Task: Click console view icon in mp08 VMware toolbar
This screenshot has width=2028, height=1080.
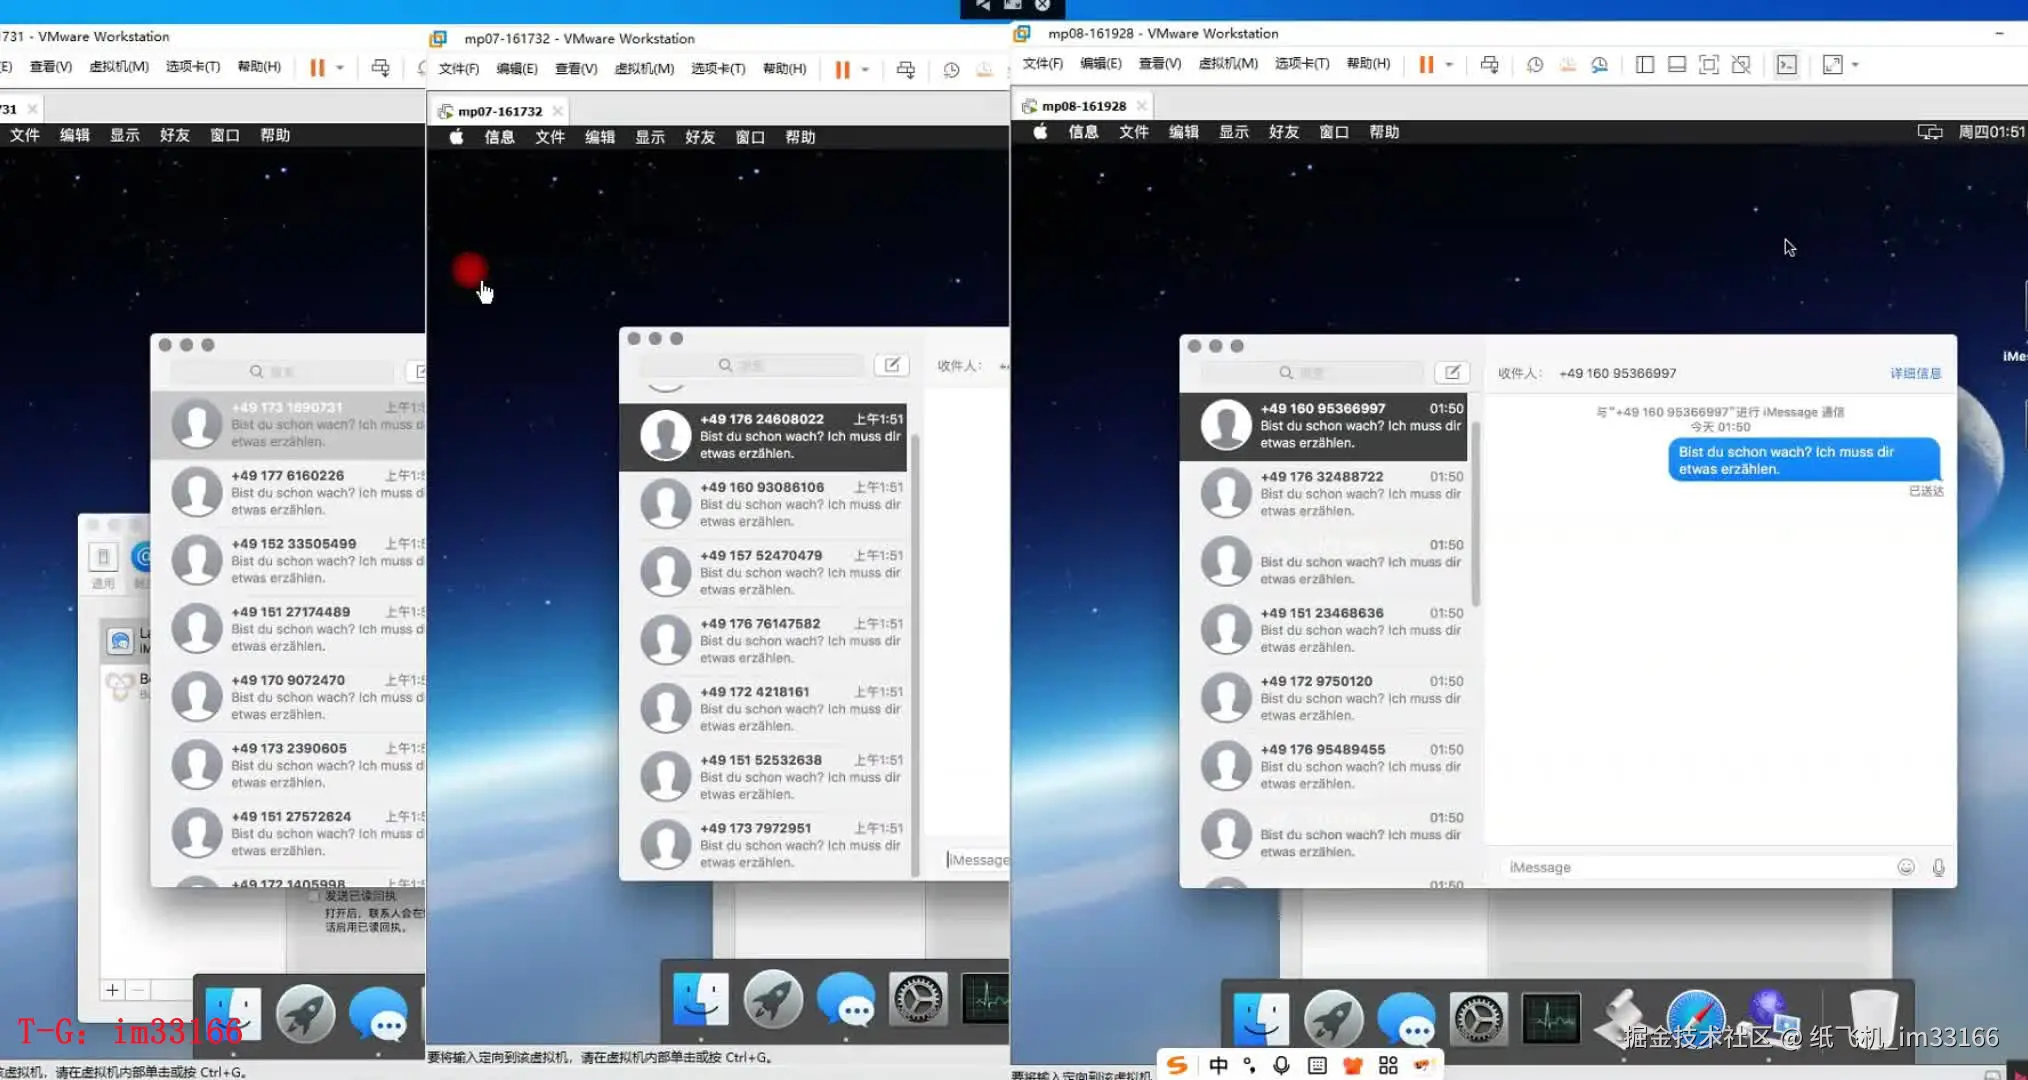Action: [1786, 65]
